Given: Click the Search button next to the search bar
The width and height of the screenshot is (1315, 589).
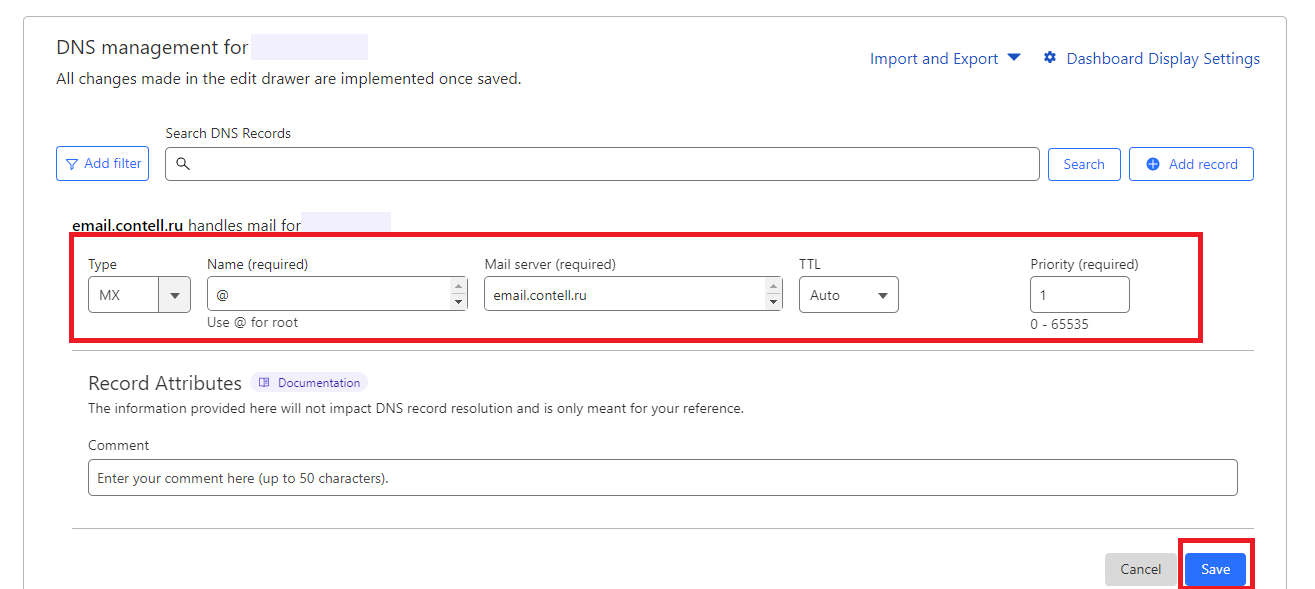Looking at the screenshot, I should (x=1084, y=163).
